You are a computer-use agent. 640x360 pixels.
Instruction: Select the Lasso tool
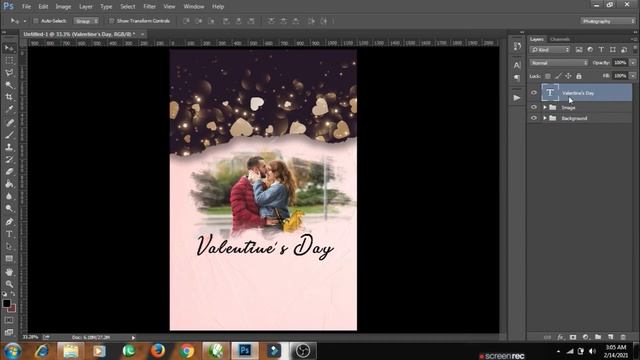9,73
